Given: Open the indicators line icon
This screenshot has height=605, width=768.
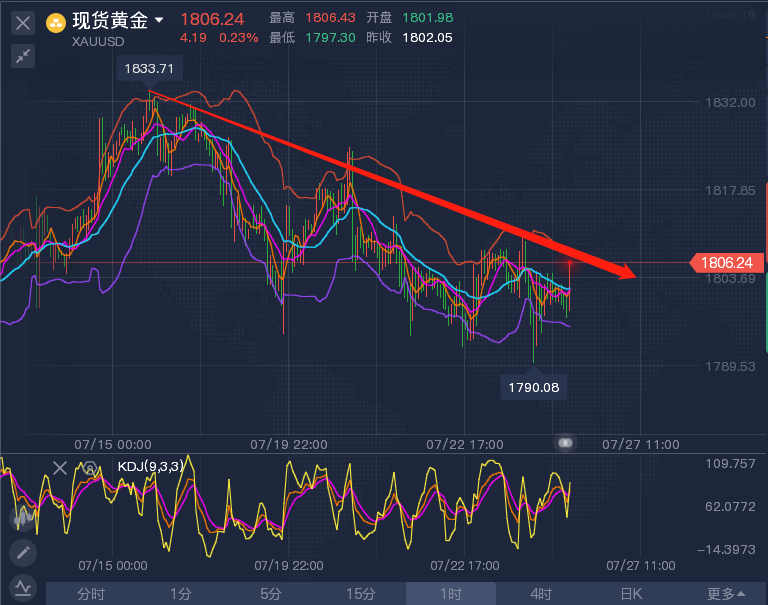Looking at the screenshot, I should tap(22, 587).
